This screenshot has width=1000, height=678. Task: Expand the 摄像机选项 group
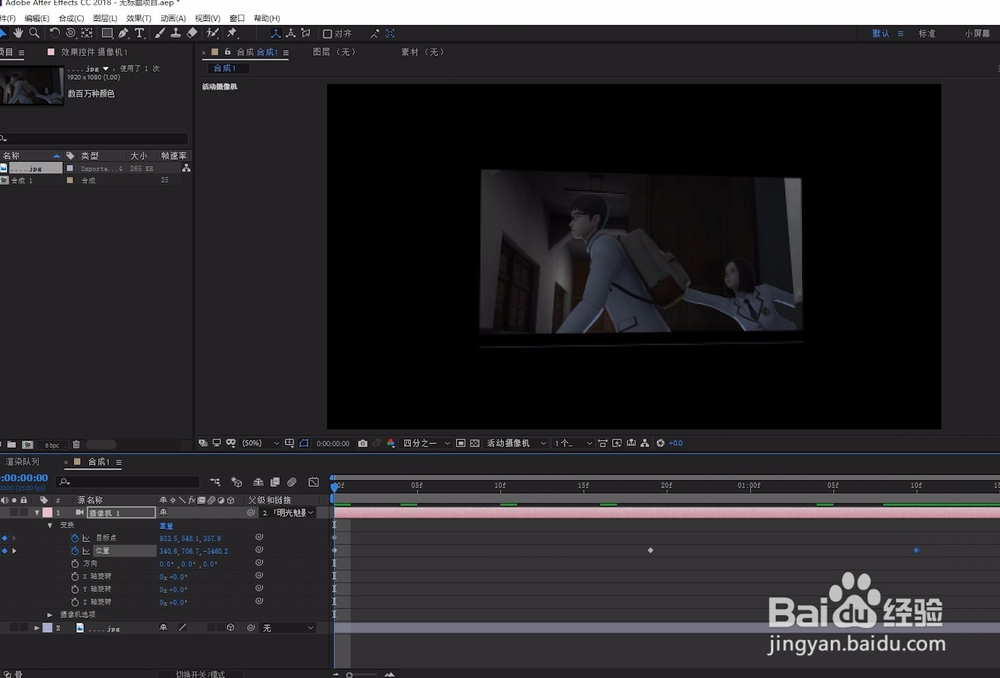click(50, 615)
